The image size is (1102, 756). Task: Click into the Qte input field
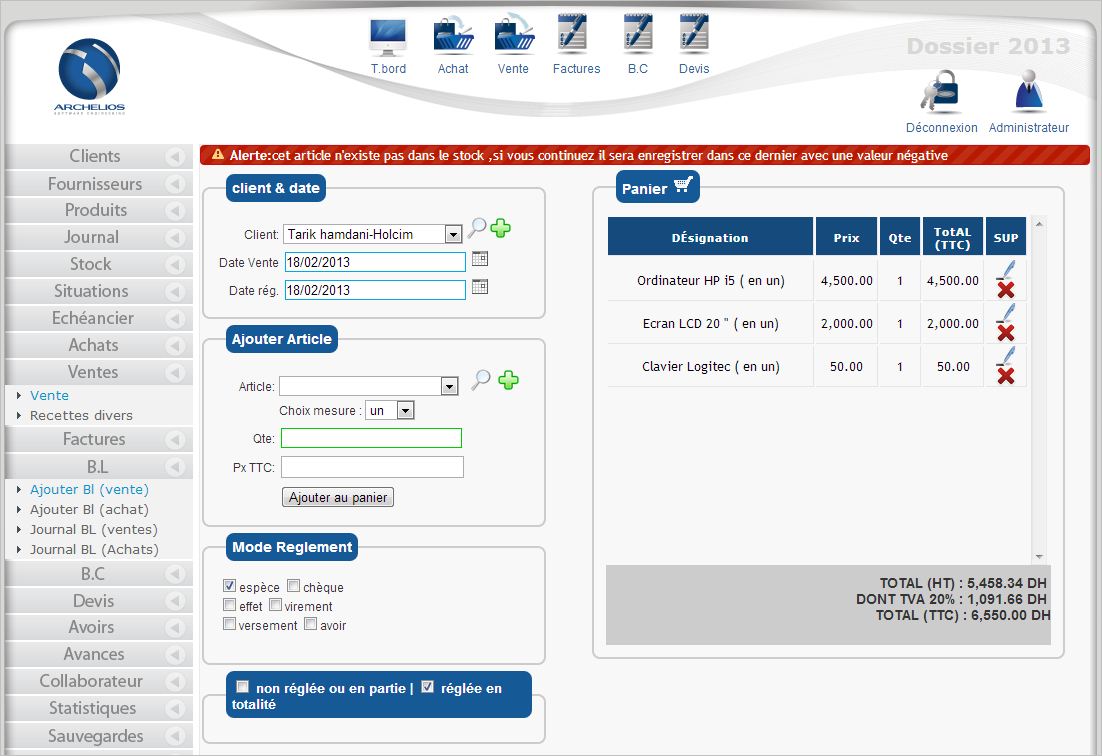371,438
